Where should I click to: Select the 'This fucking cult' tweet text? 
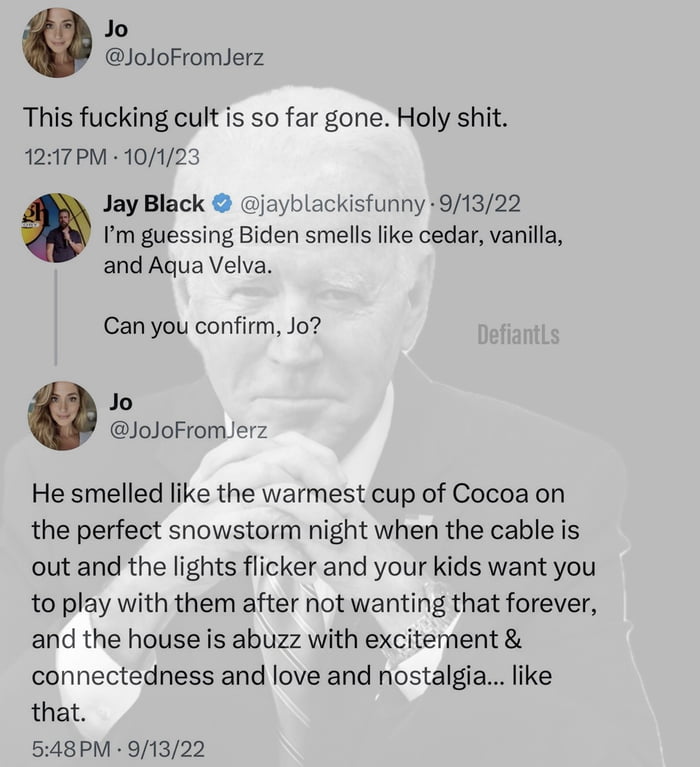pos(266,119)
